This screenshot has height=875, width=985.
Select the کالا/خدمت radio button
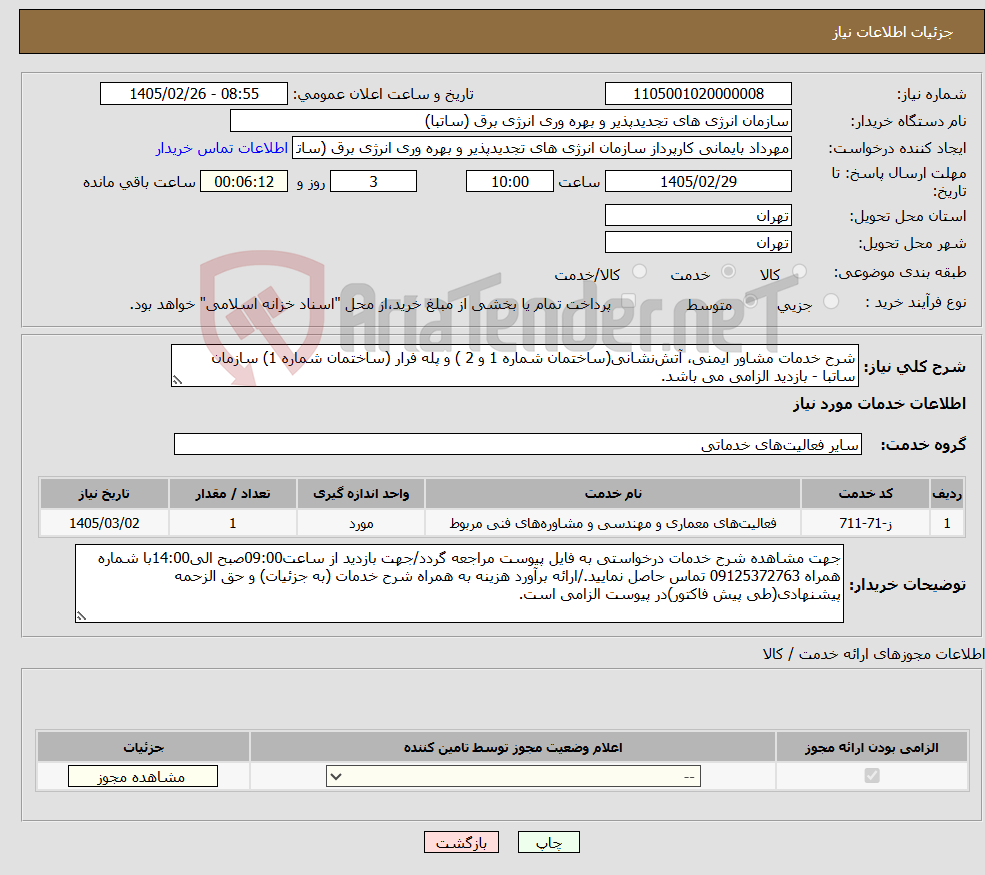pos(639,271)
